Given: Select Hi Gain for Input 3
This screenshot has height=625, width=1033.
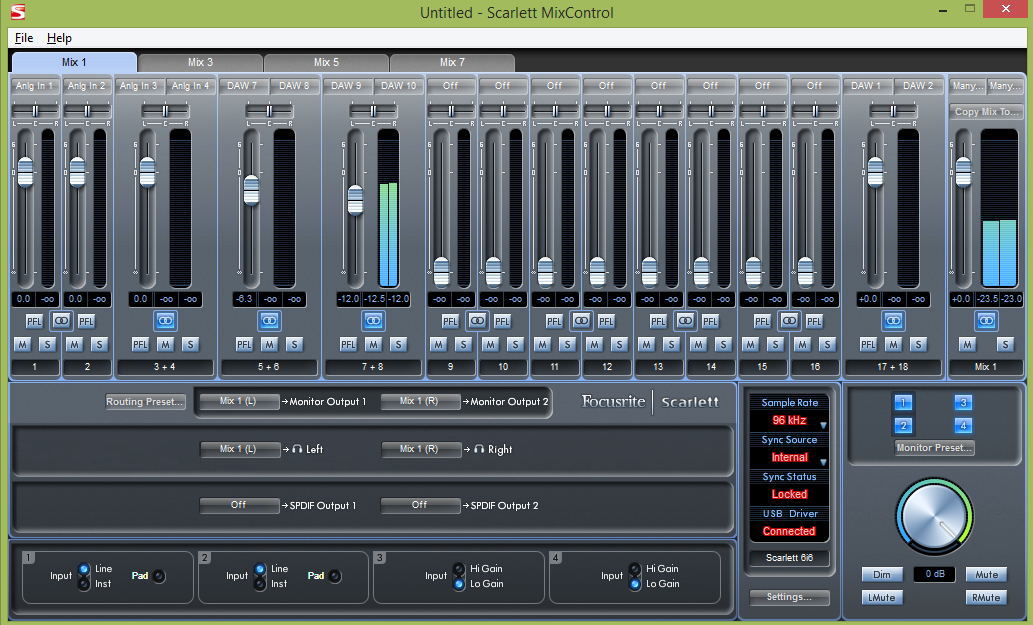Looking at the screenshot, I should 460,569.
